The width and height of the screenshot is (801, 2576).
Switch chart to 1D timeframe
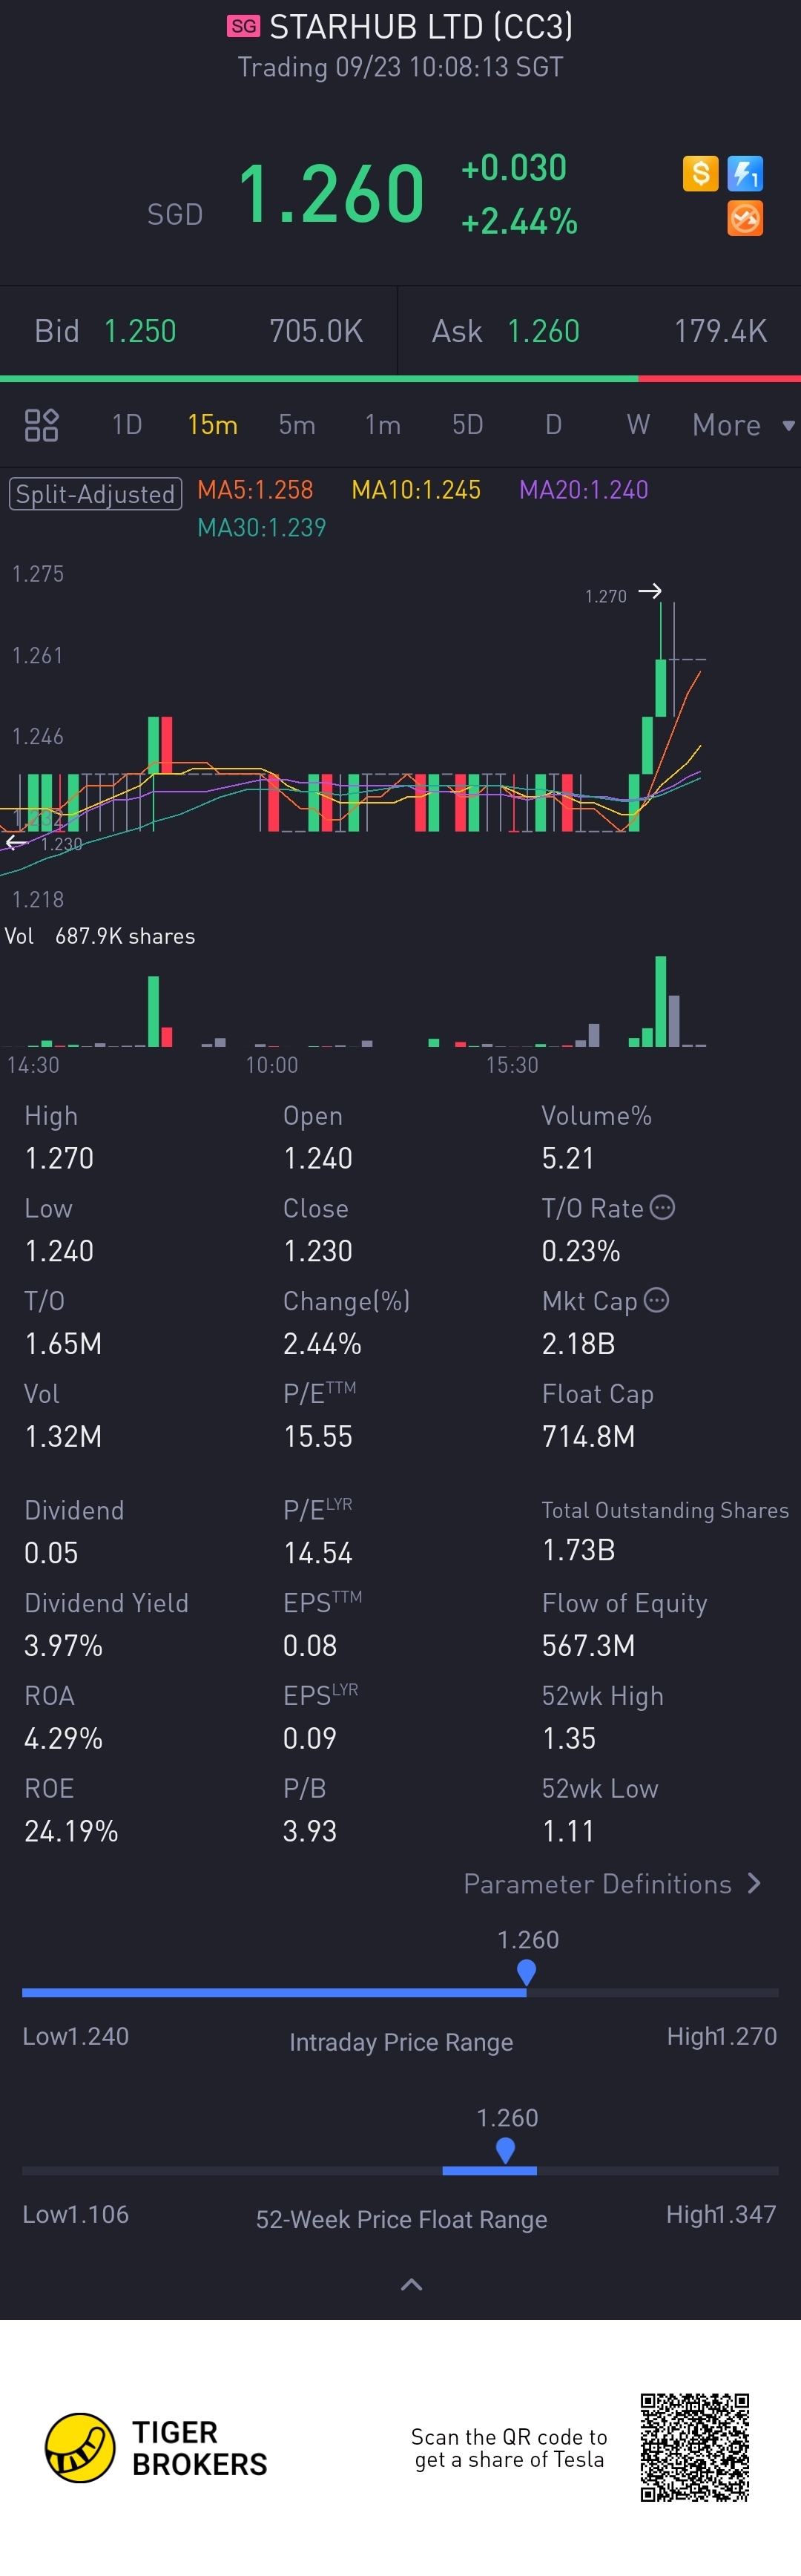pyautogui.click(x=127, y=425)
